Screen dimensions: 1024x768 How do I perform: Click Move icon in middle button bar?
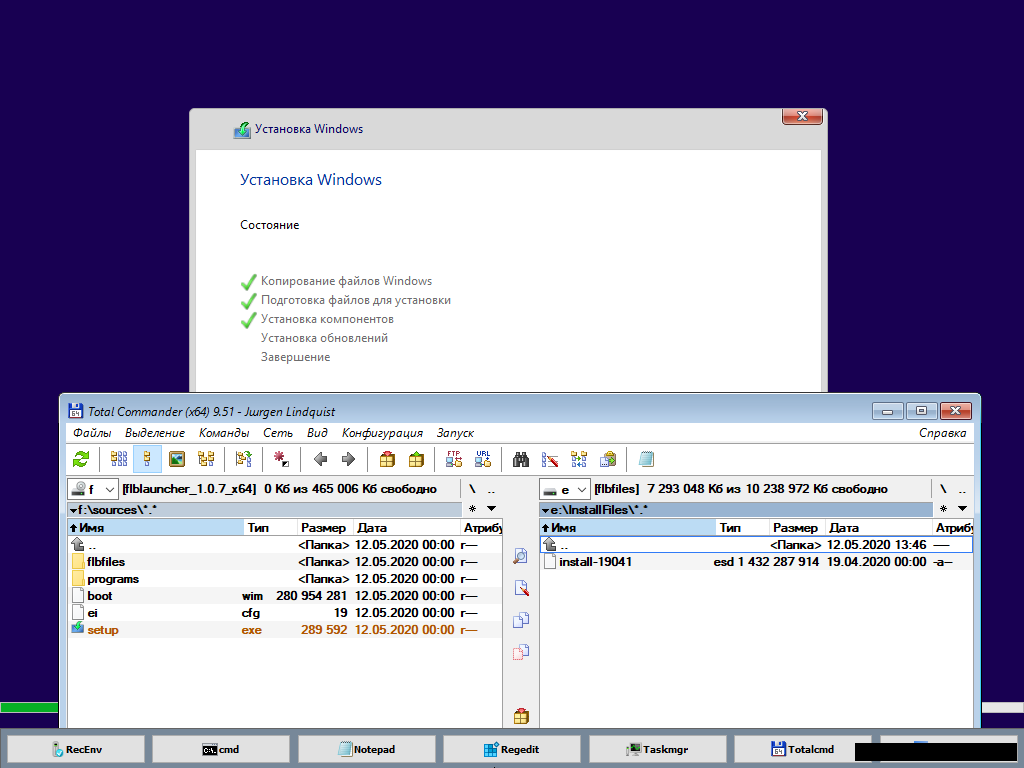tap(520, 652)
